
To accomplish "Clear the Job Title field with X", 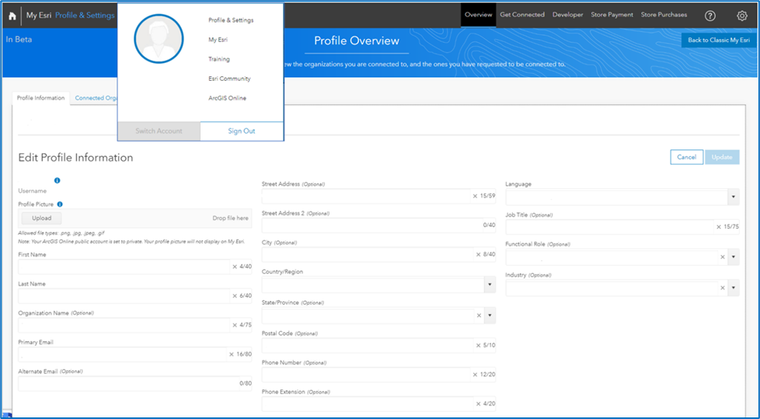I will (718, 226).
